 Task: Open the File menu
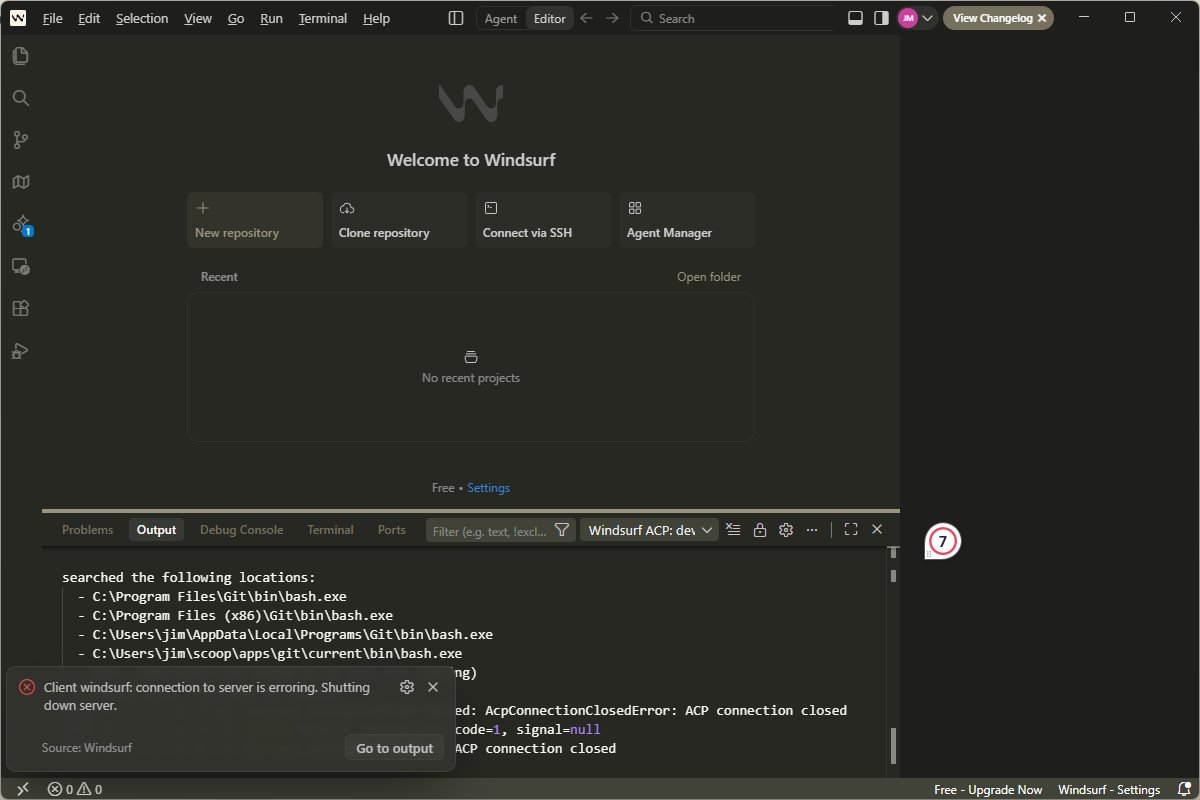(53, 18)
